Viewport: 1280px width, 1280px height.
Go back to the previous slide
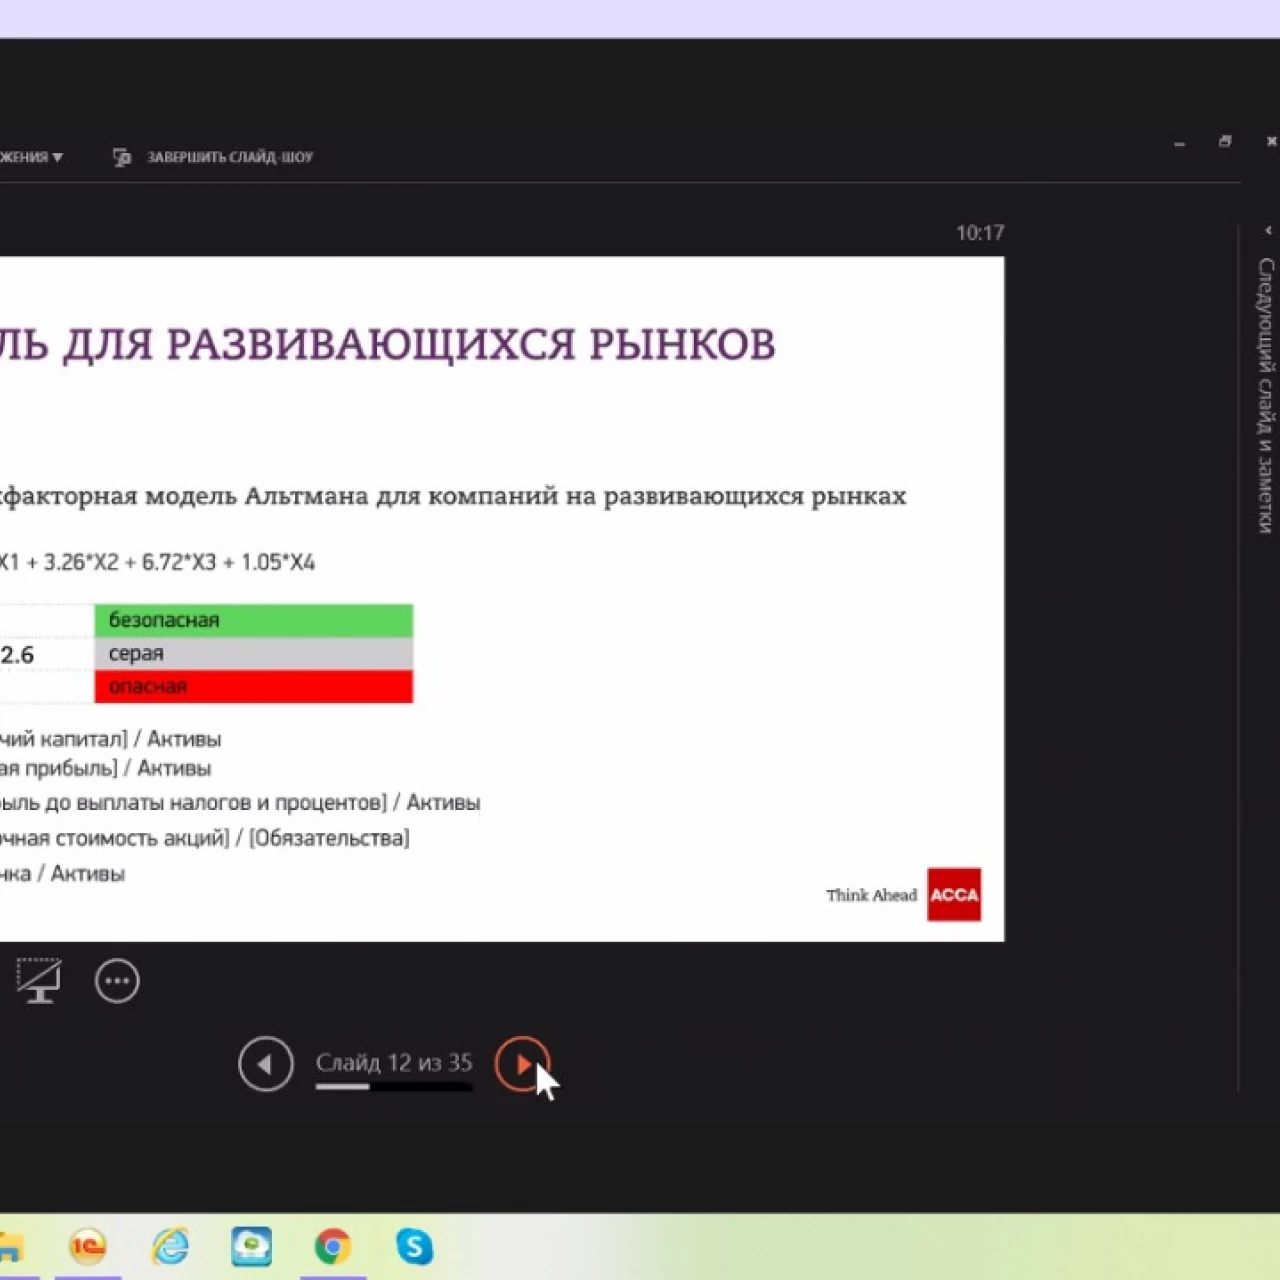coord(265,1064)
